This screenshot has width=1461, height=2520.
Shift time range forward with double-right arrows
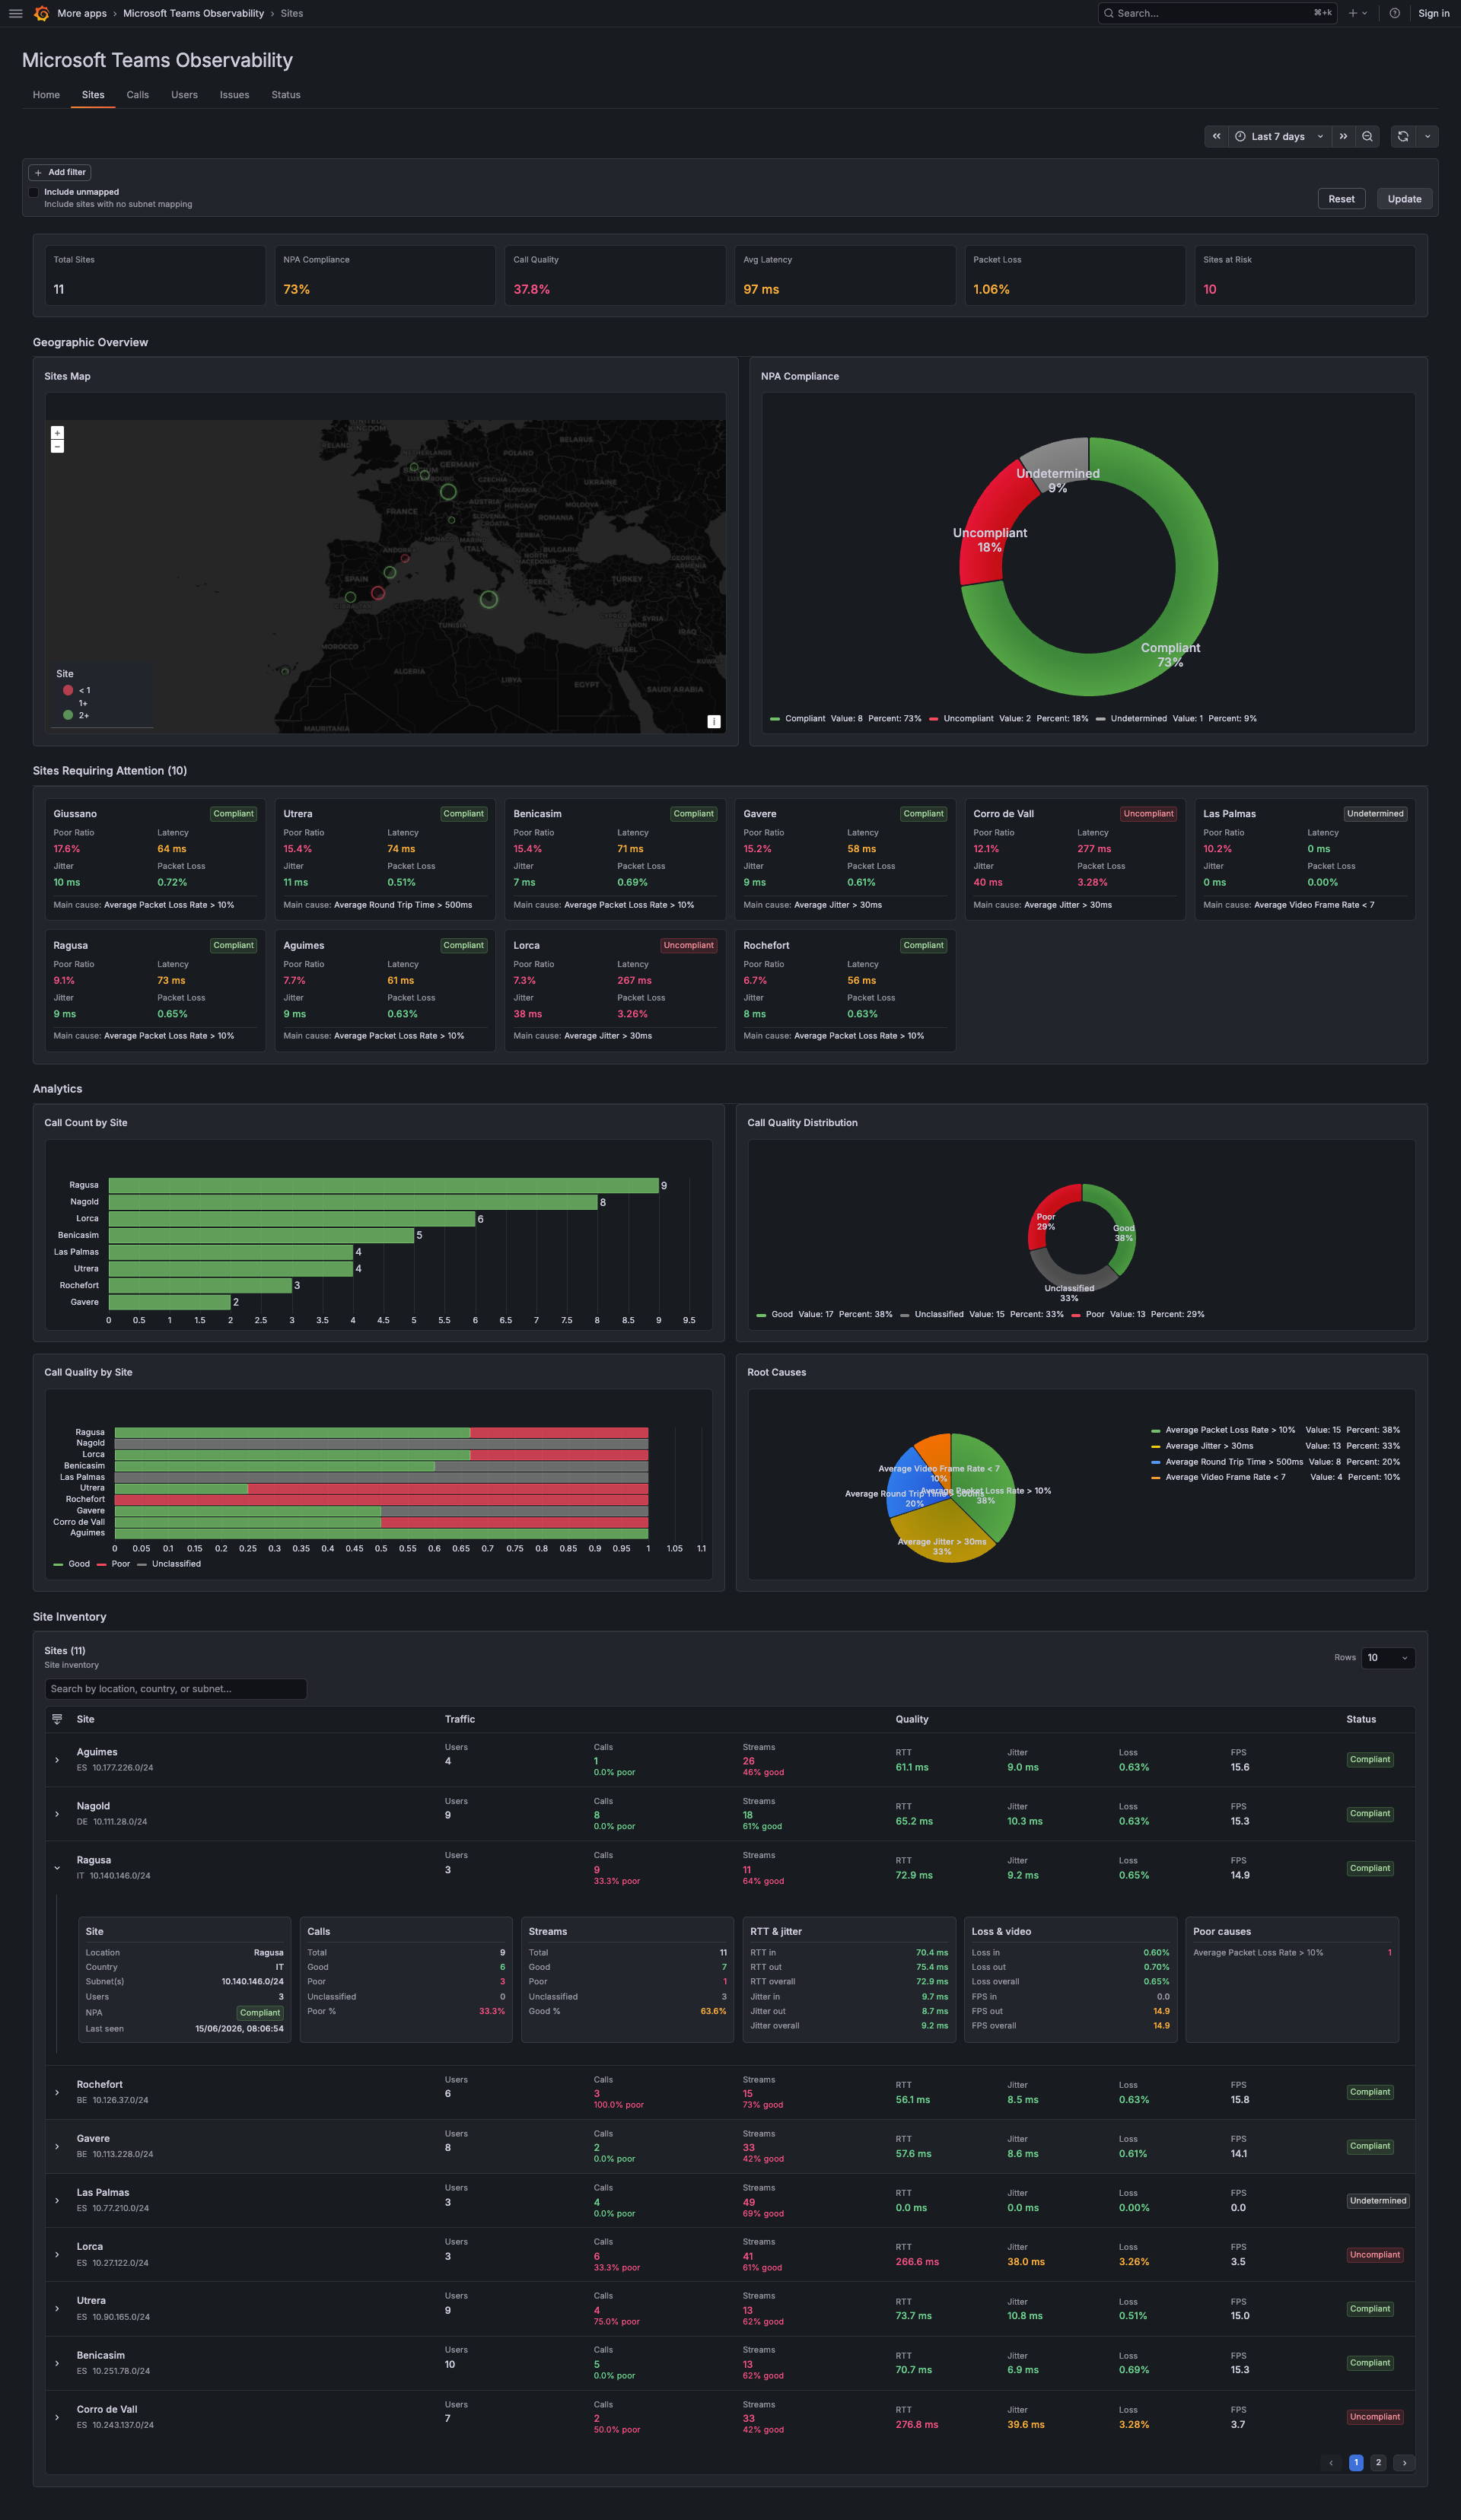1343,136
